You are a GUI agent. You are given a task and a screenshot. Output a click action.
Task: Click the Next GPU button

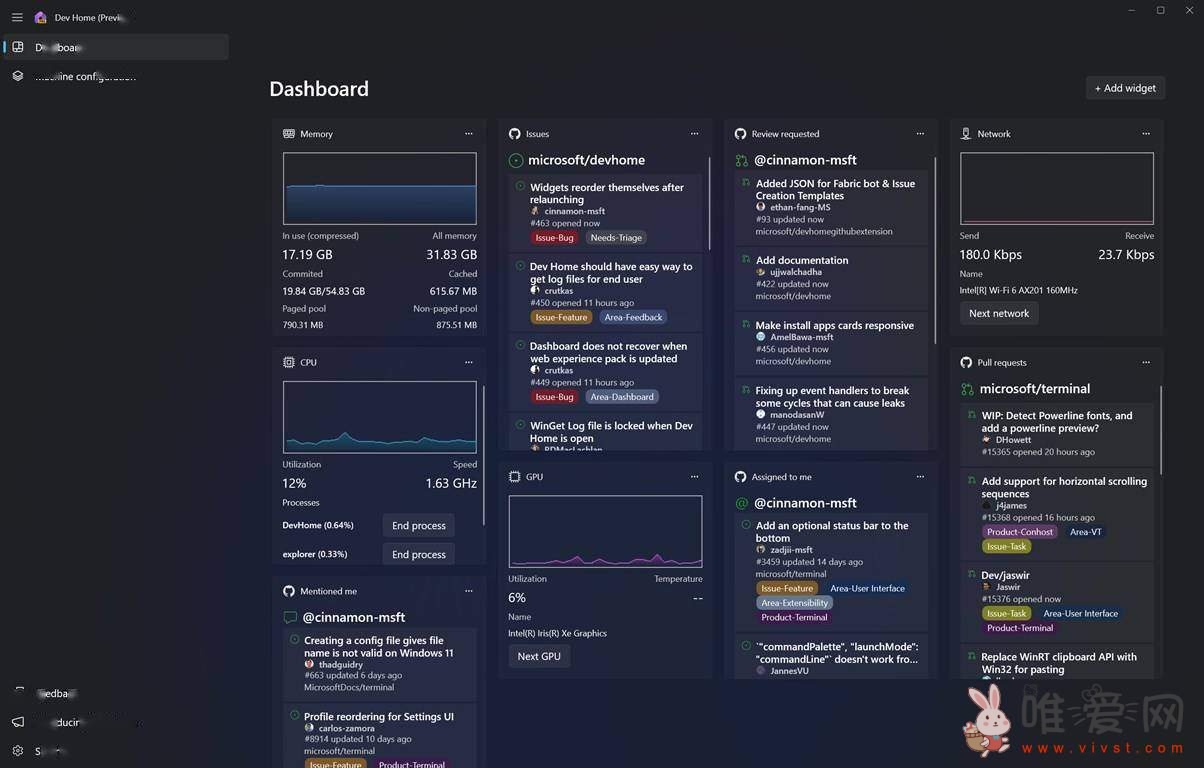(539, 656)
